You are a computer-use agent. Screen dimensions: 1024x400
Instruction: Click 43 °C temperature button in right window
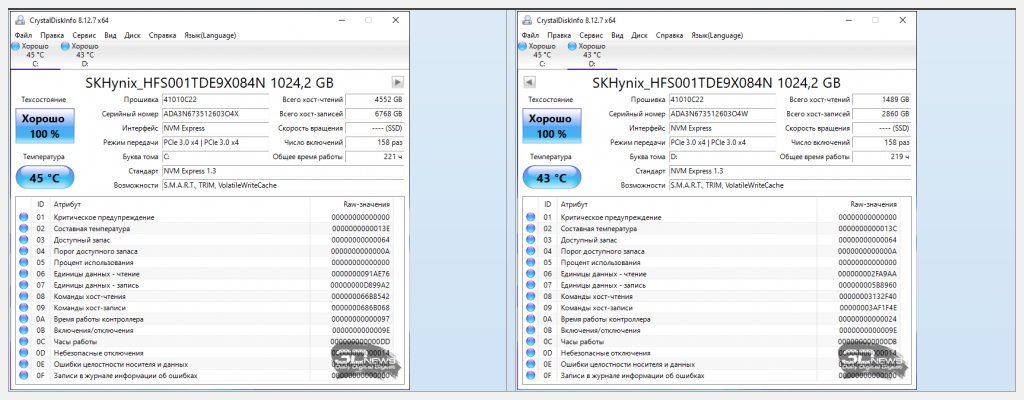pyautogui.click(x=551, y=177)
